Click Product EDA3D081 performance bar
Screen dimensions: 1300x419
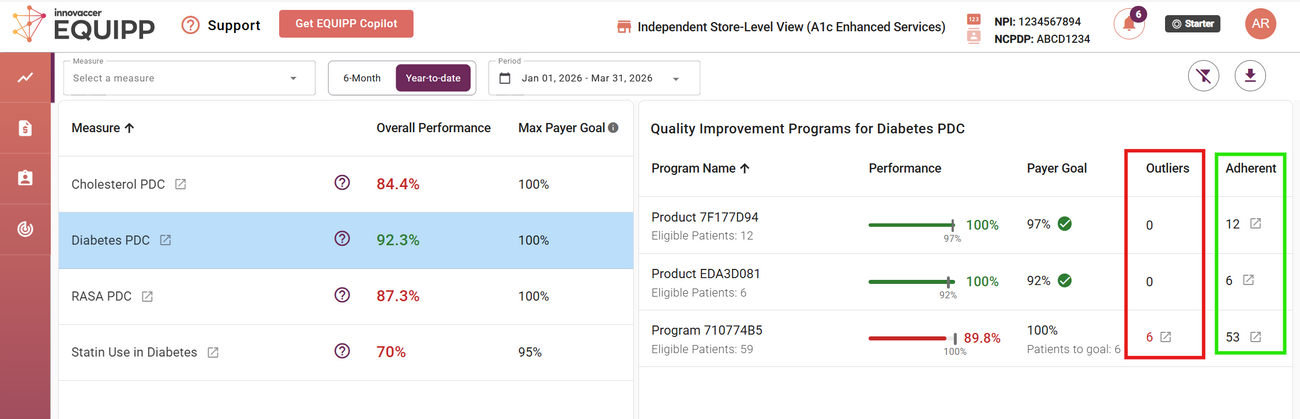[912, 282]
